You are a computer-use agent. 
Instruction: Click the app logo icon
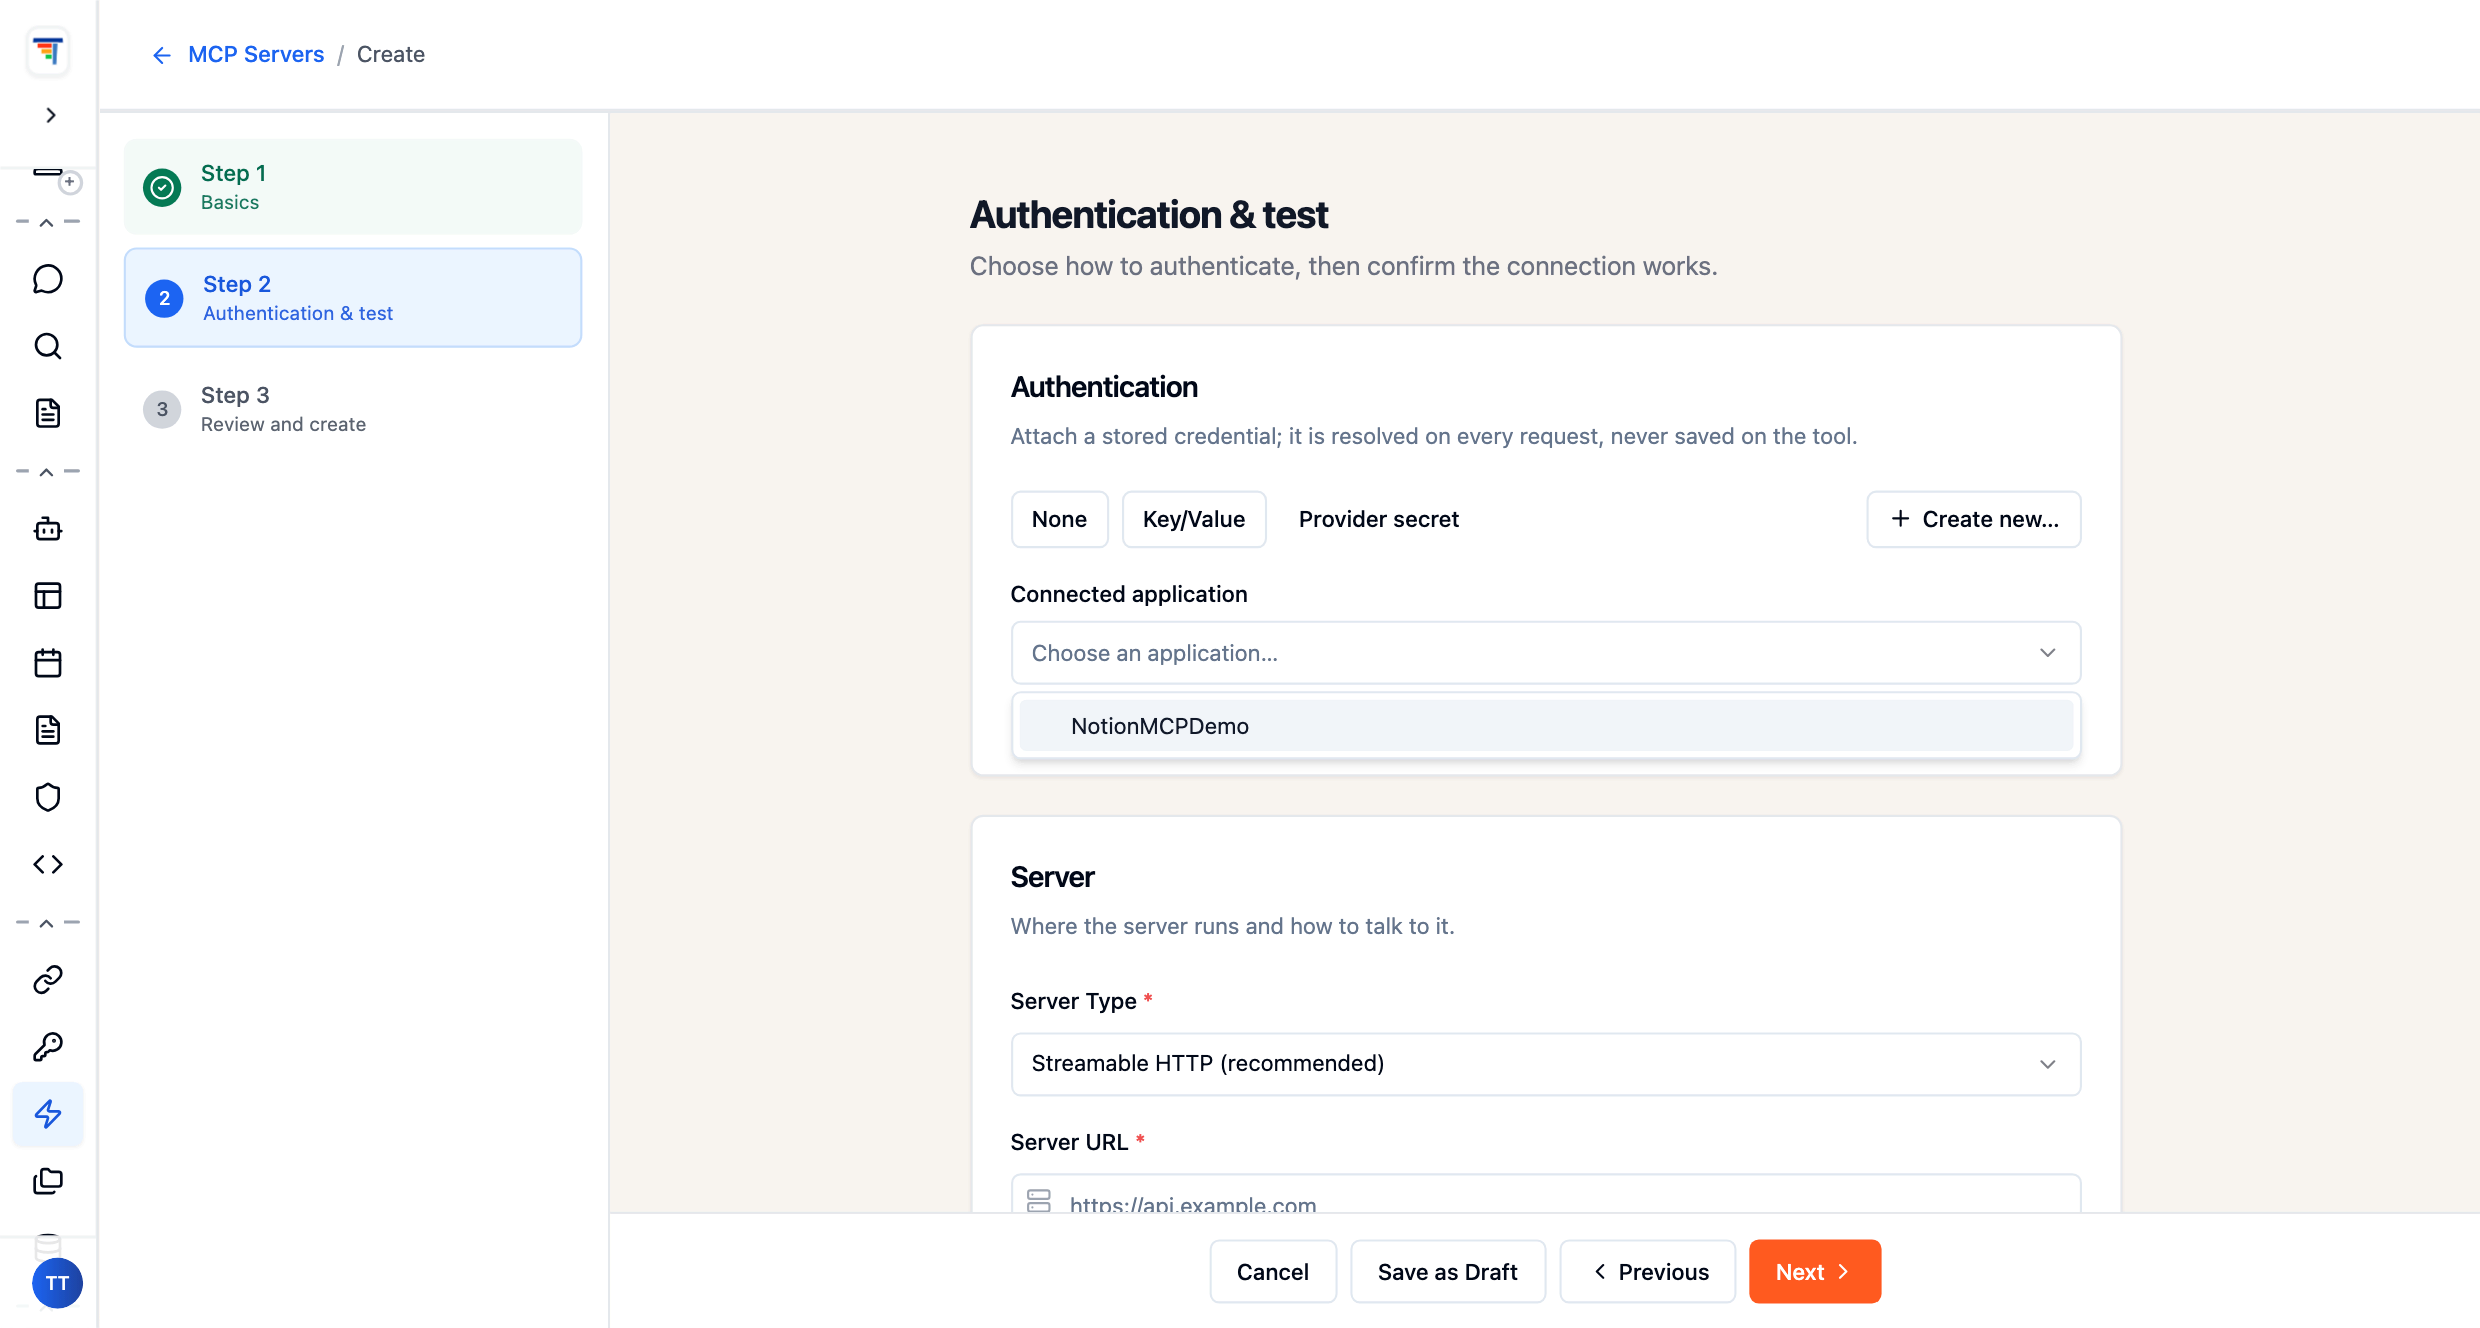tap(48, 52)
